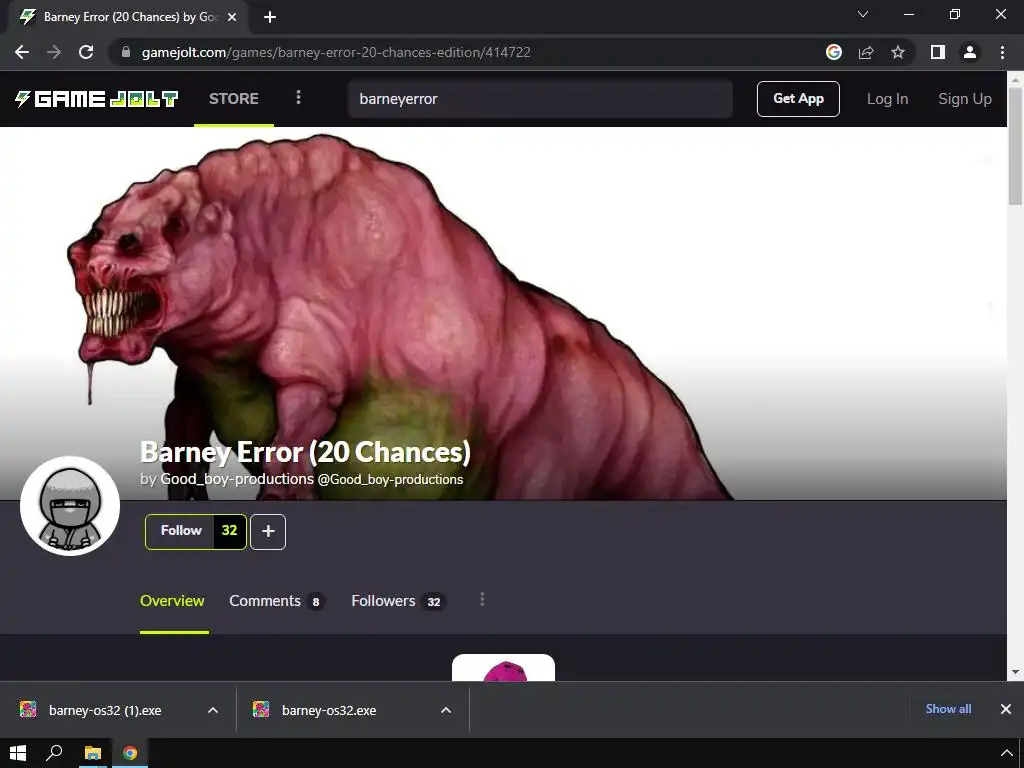Click the browser forward arrow
The height and width of the screenshot is (768, 1024).
coord(54,52)
